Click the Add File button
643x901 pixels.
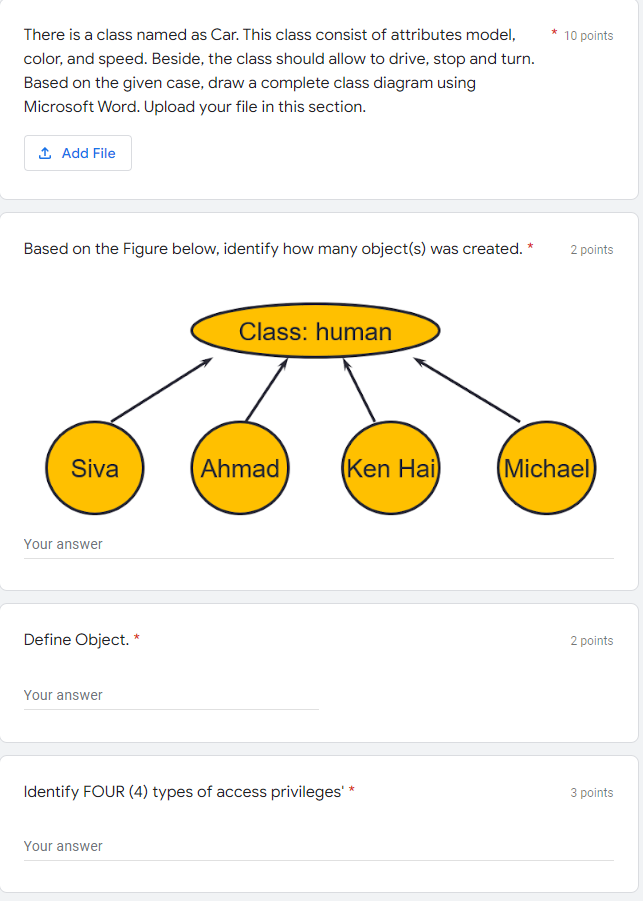coord(78,153)
